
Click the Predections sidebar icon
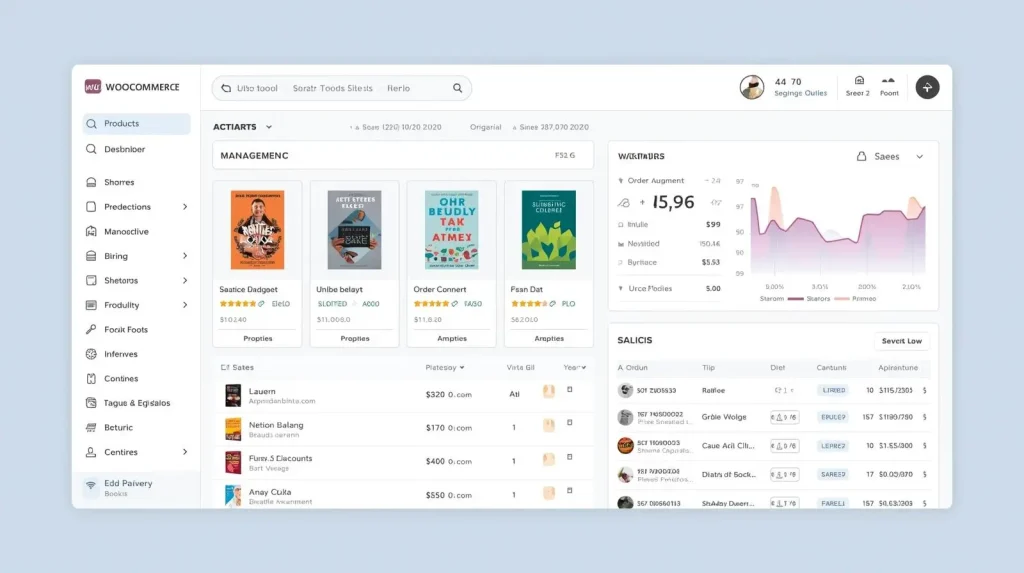point(91,206)
